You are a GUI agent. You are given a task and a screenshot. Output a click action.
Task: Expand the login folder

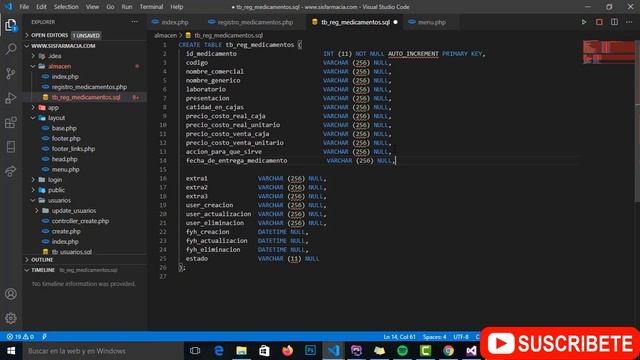[x=55, y=180]
